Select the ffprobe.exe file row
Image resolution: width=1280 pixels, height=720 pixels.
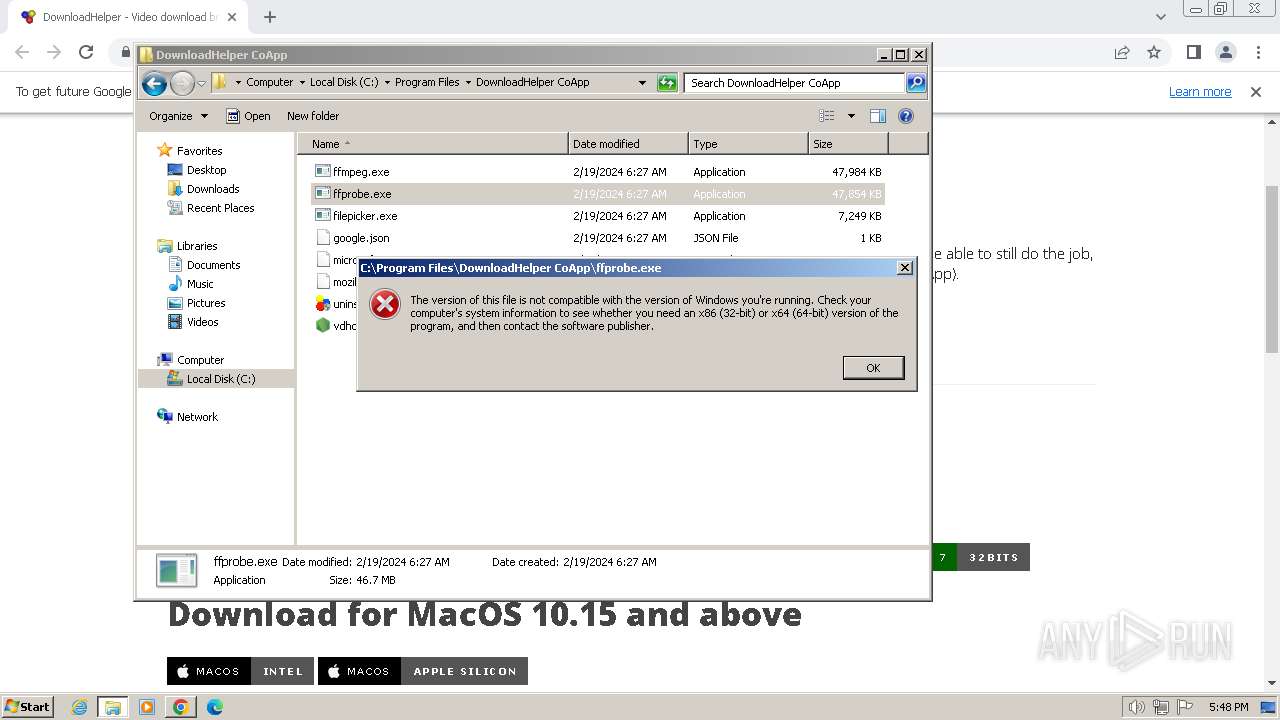tap(598, 194)
